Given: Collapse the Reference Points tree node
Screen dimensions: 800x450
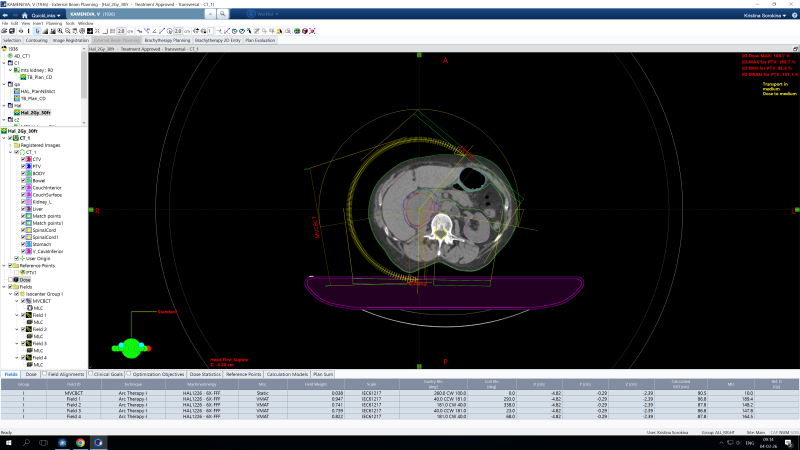Looking at the screenshot, I should coord(4,265).
